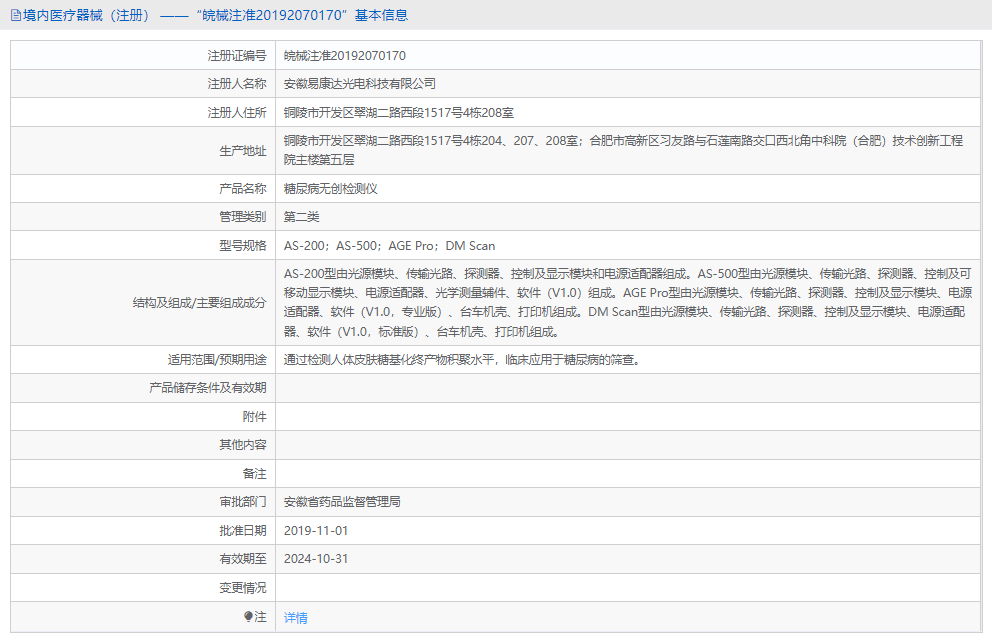
Task: Select the 结构及组成 description cell
Action: [x=618, y=302]
